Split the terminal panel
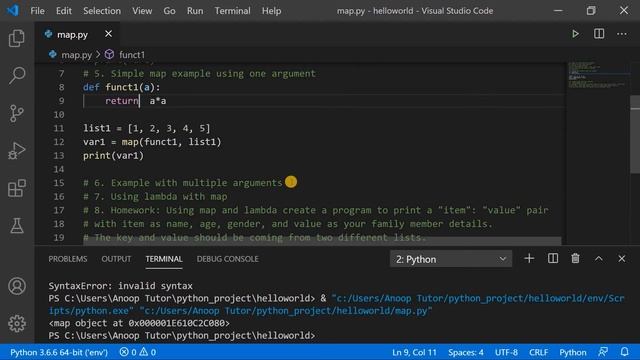640x360 pixels. (x=553, y=258)
